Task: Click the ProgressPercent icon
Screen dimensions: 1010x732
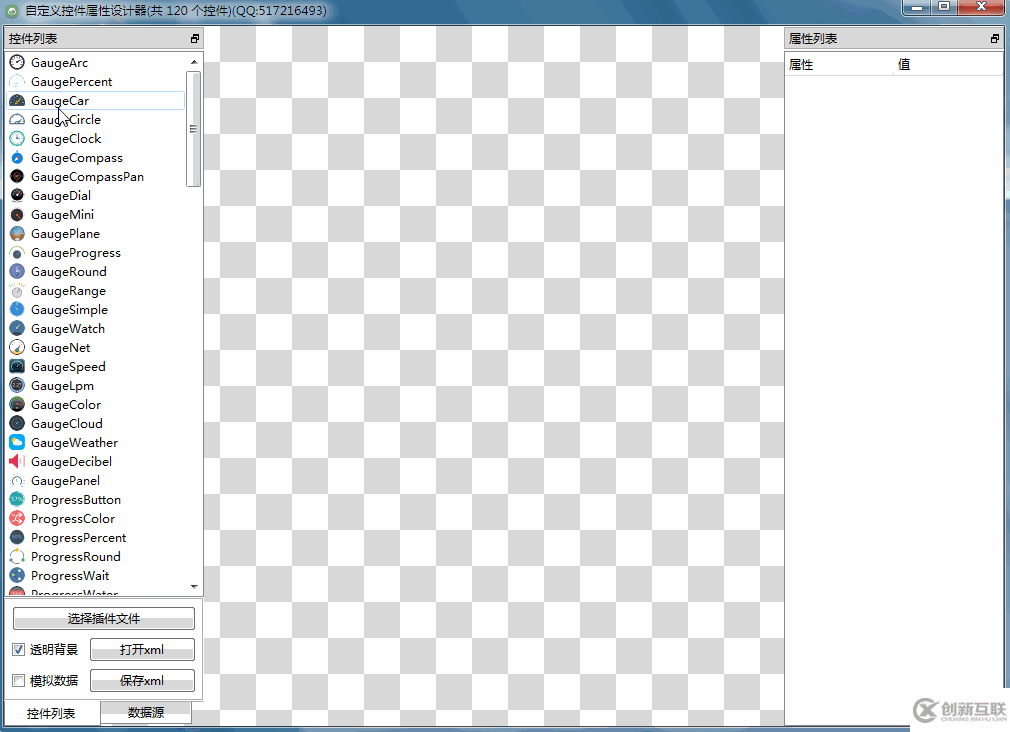Action: [x=17, y=538]
